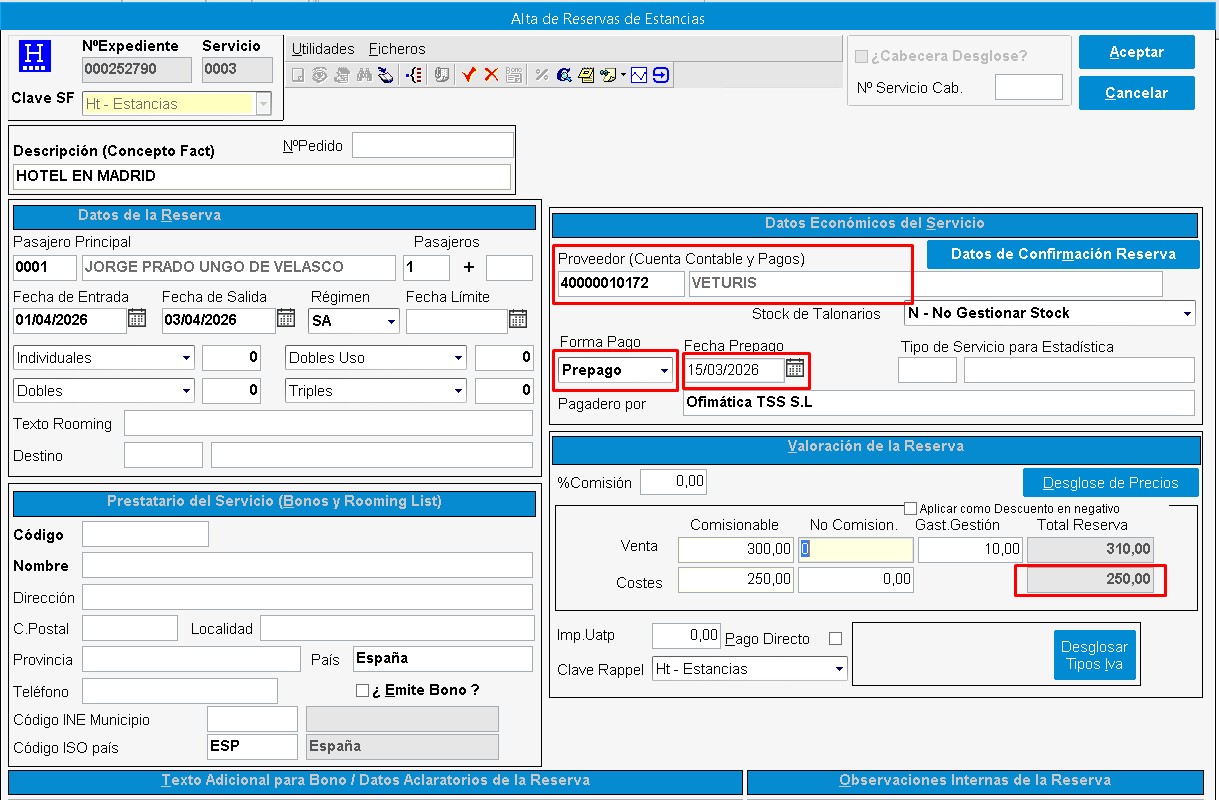
Task: Click the Texto Rooming input field
Action: click(328, 423)
